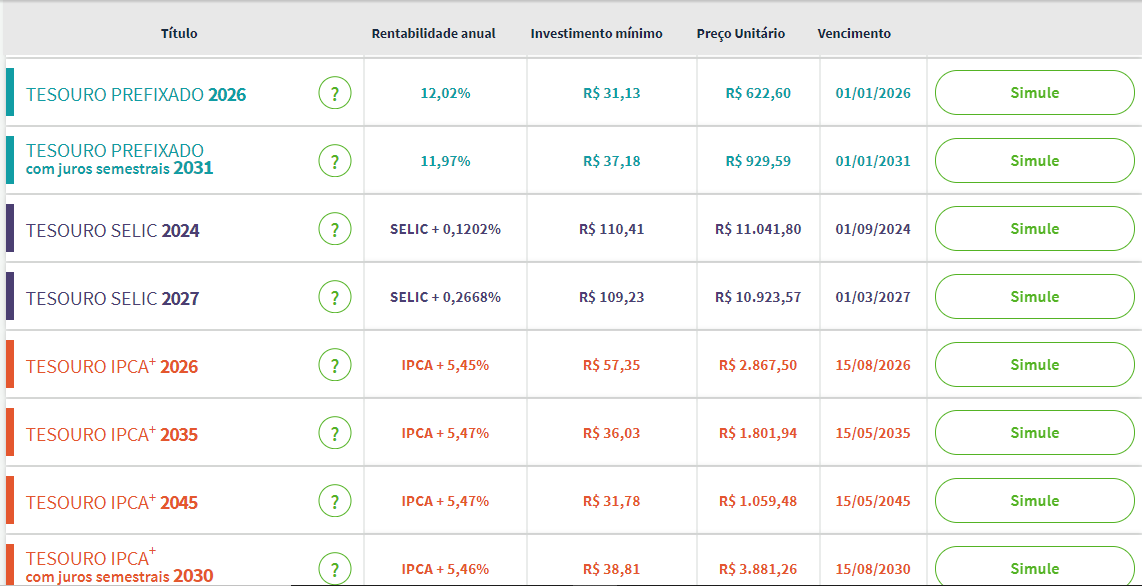Click help icon for Tesouro Prefixado 2026
The width and height of the screenshot is (1142, 586).
click(335, 94)
